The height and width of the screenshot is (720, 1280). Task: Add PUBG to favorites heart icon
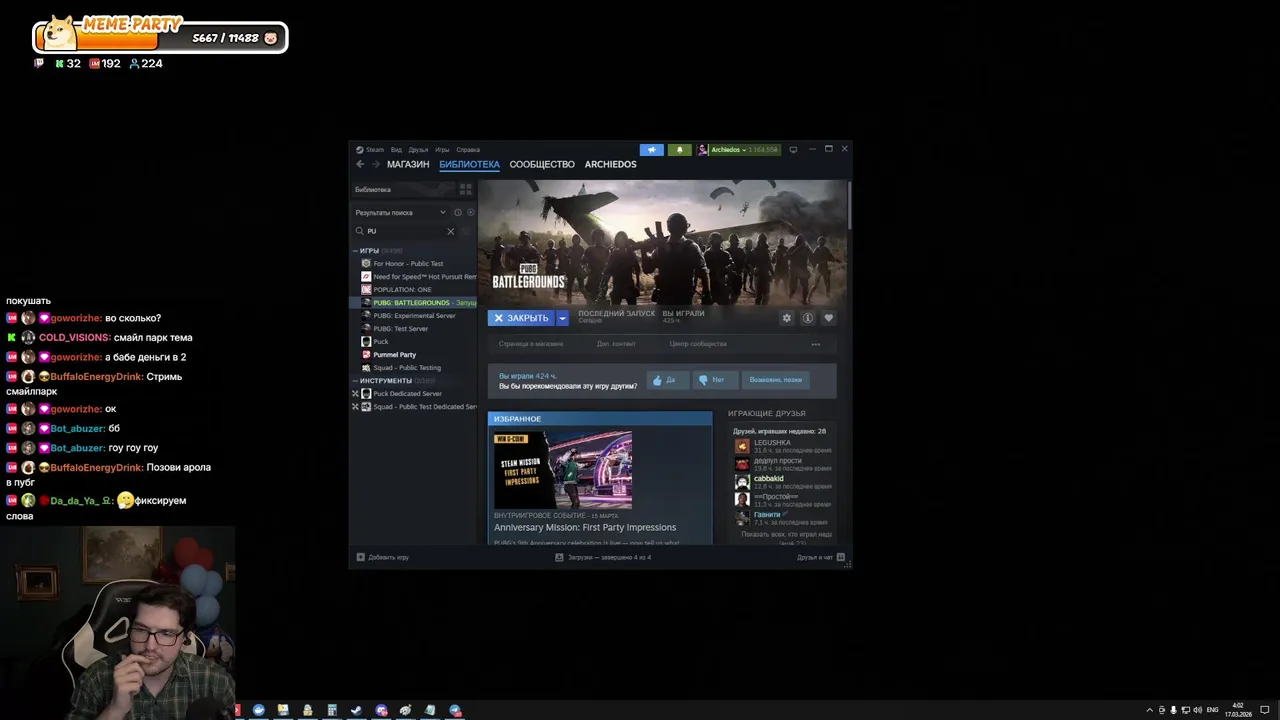(x=828, y=318)
